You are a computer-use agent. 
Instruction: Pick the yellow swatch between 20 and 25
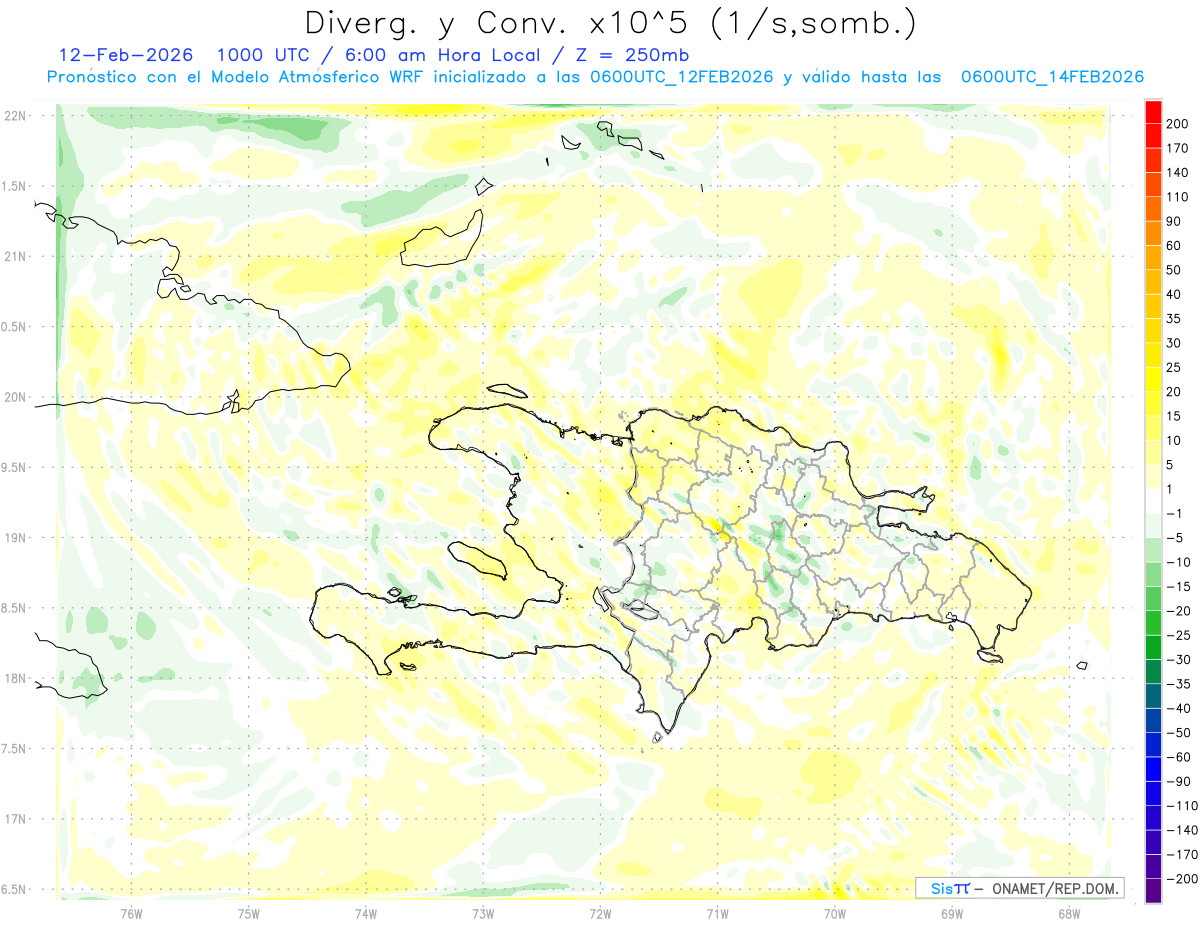[1154, 379]
